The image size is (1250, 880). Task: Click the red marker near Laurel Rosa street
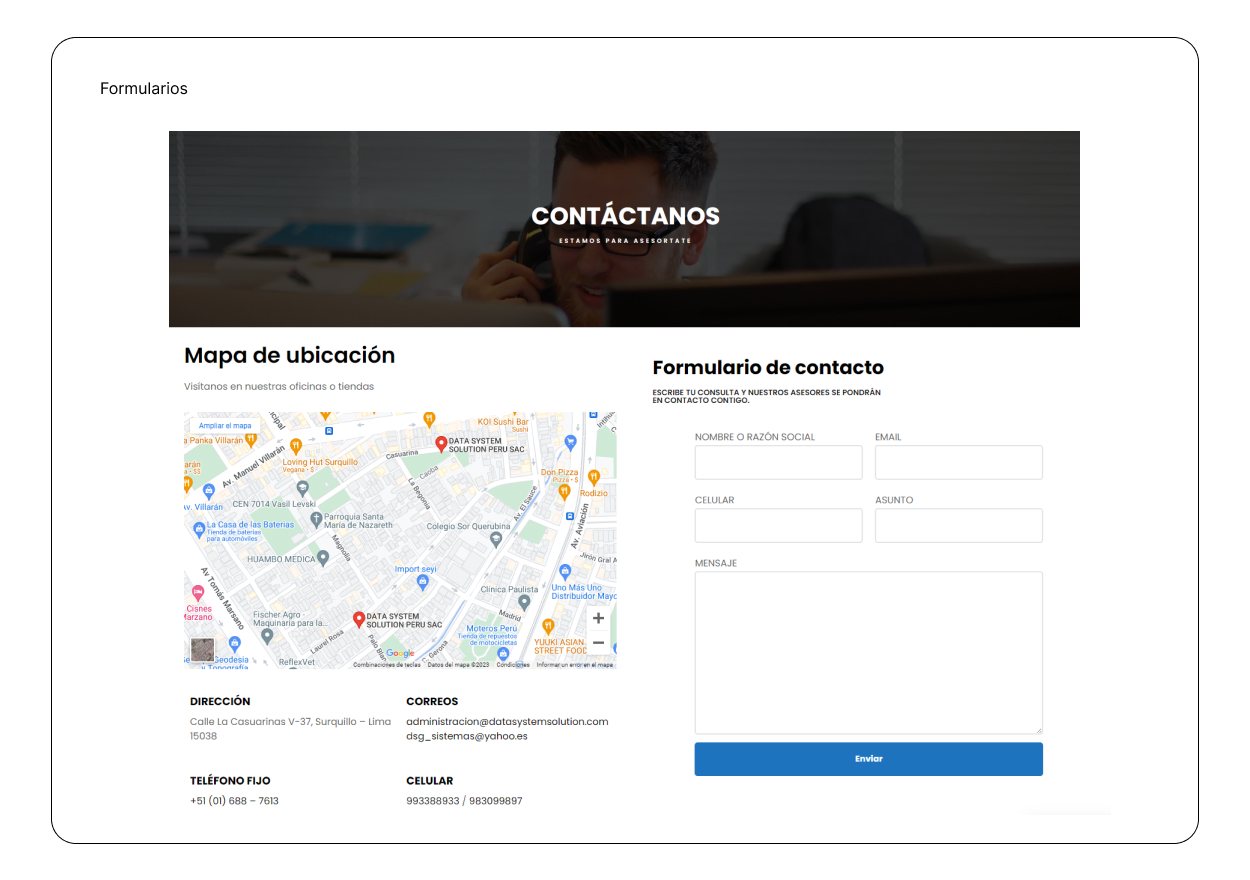pos(359,618)
